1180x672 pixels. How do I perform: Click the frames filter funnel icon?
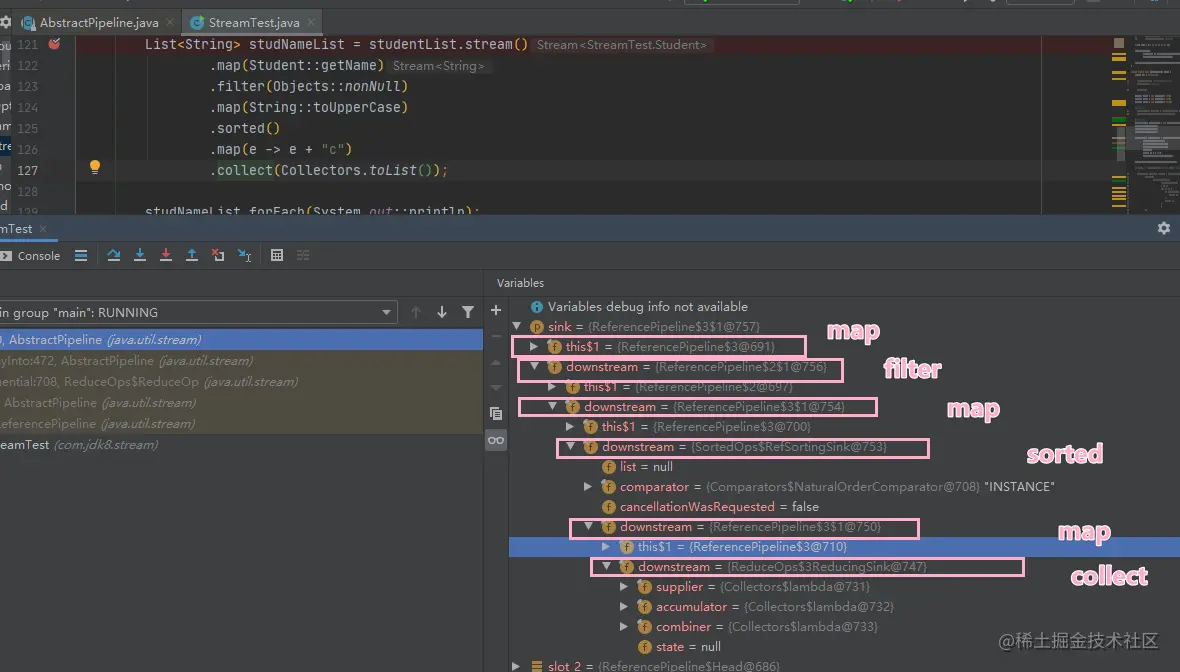(x=467, y=312)
